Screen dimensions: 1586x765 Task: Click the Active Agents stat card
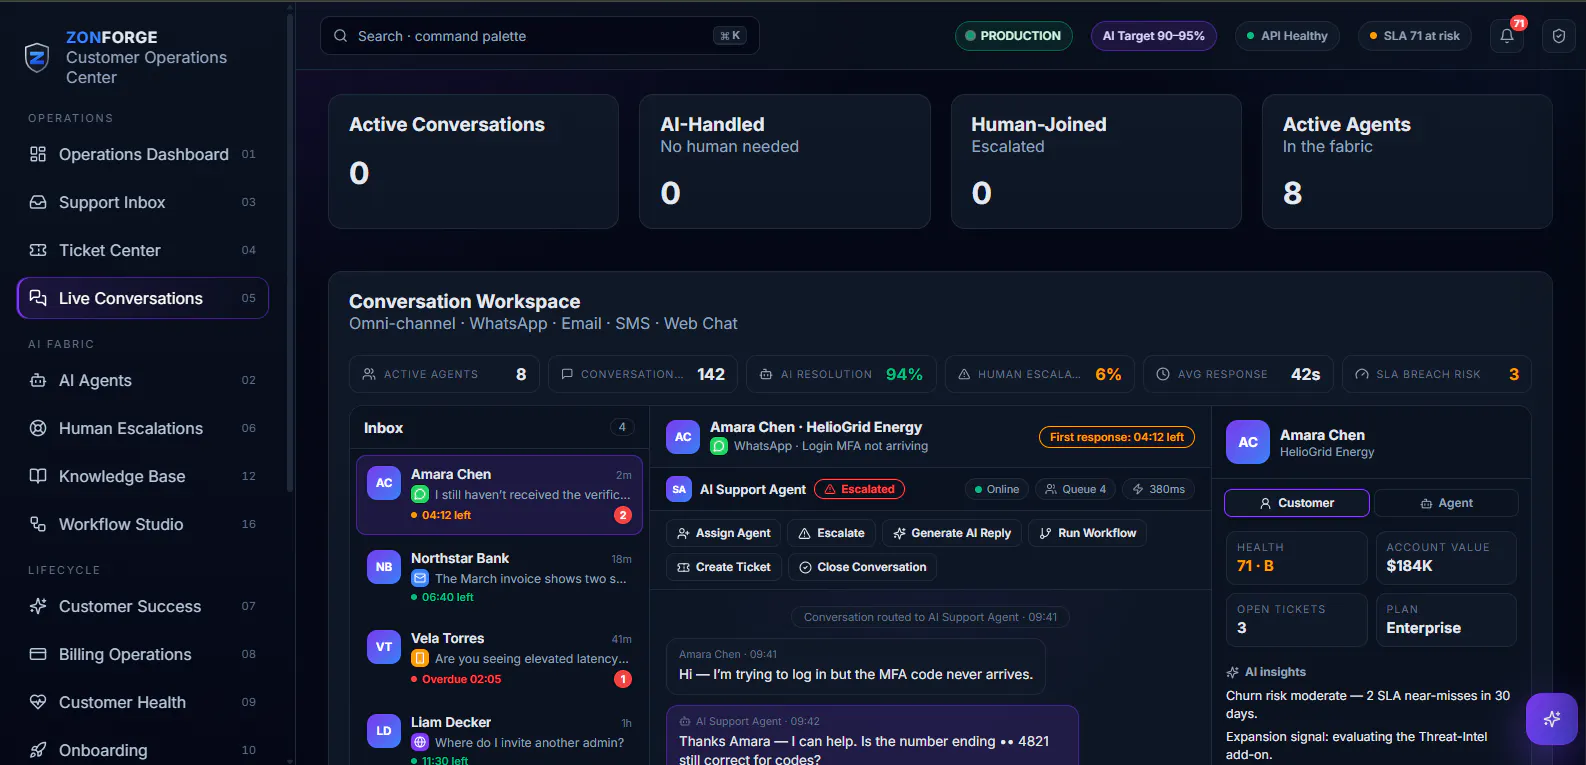(x=1407, y=161)
